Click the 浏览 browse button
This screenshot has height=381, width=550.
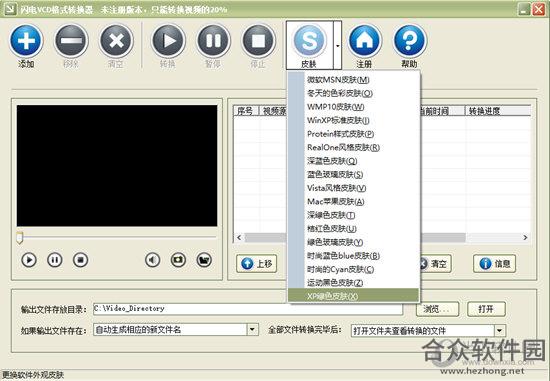pyautogui.click(x=437, y=309)
